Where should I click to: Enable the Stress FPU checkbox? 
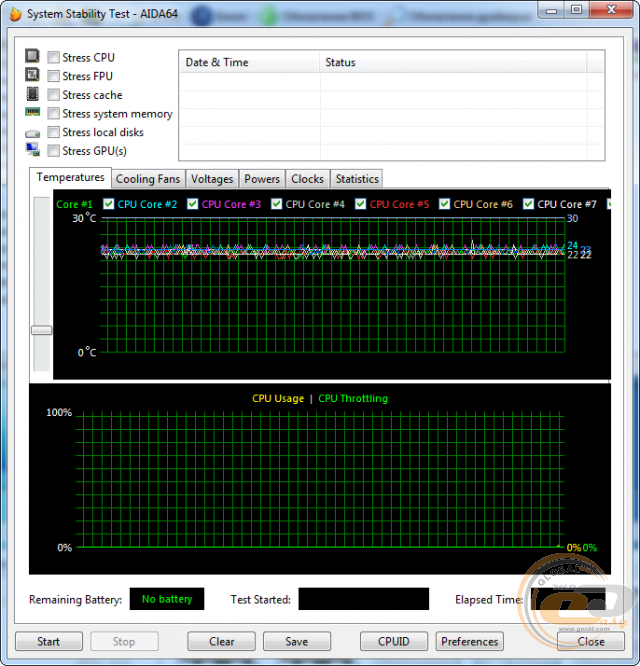[x=54, y=76]
